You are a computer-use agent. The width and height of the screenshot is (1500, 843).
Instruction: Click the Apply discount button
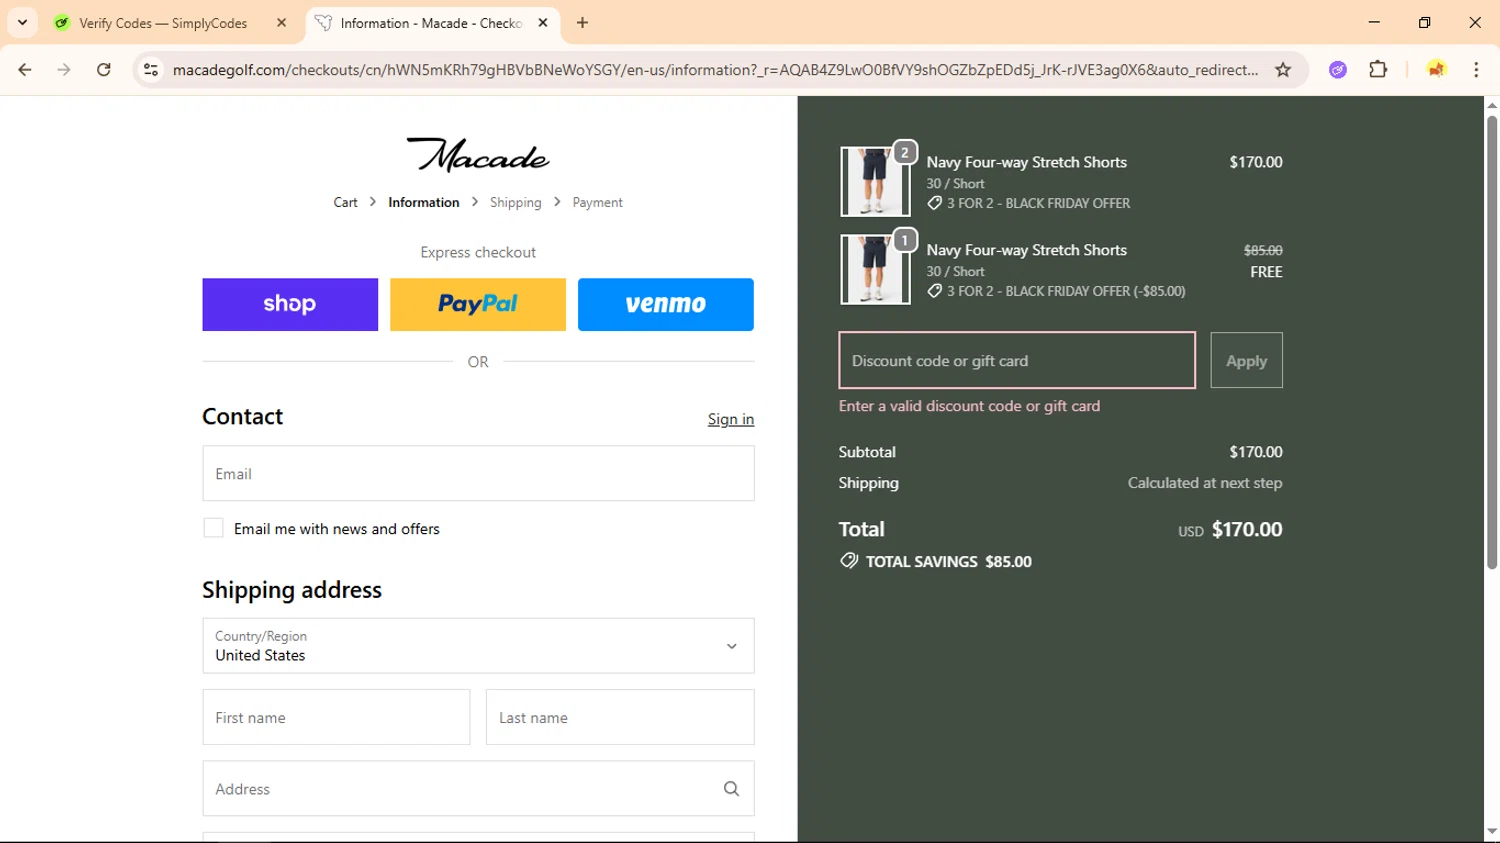pos(1246,360)
